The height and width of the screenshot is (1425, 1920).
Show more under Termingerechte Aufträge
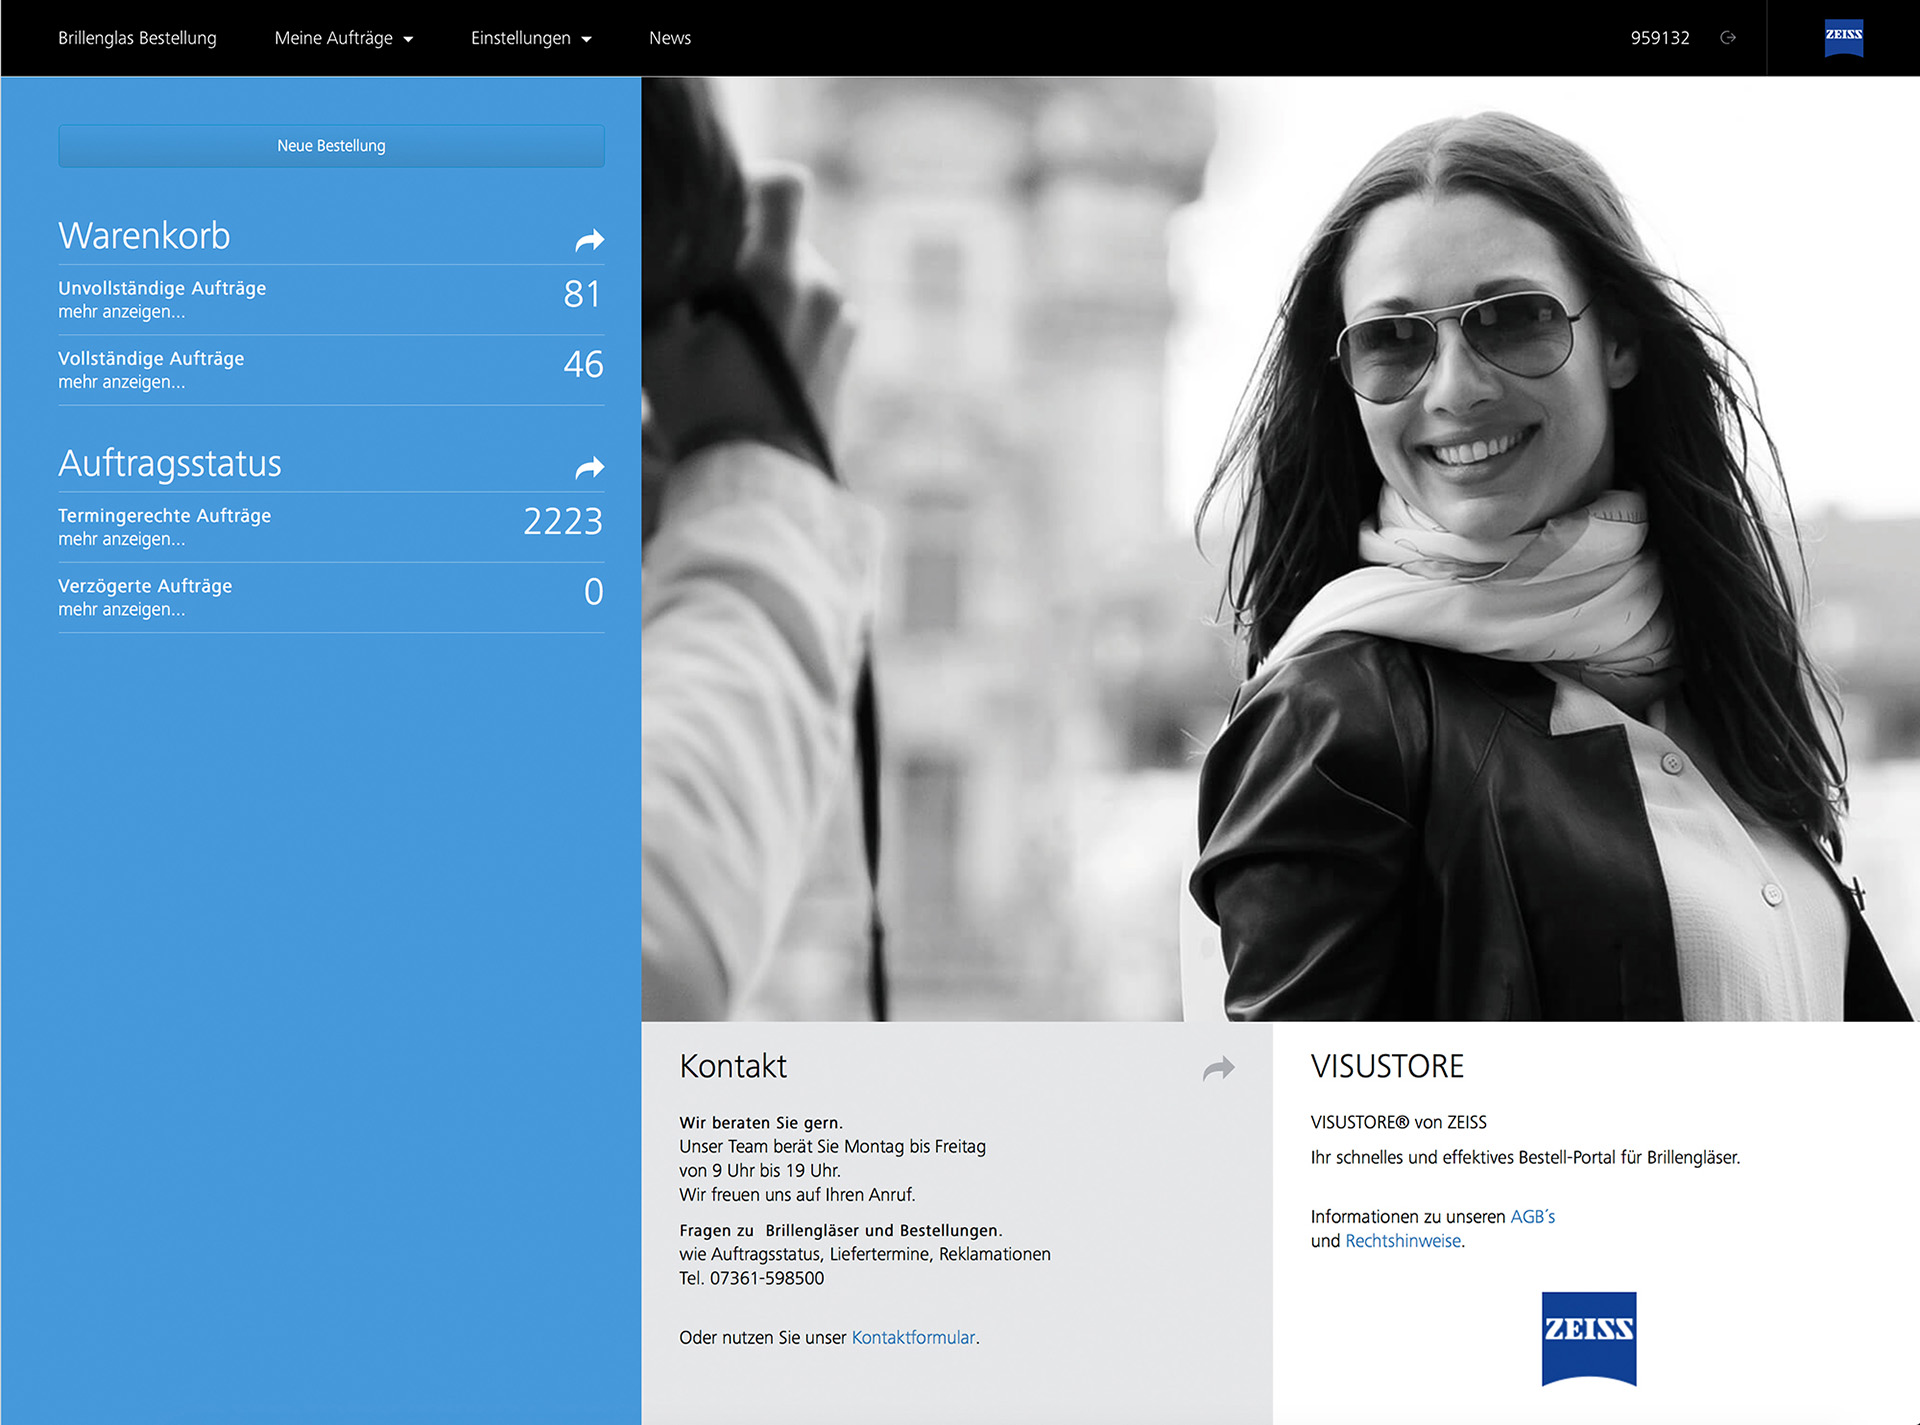click(x=121, y=539)
